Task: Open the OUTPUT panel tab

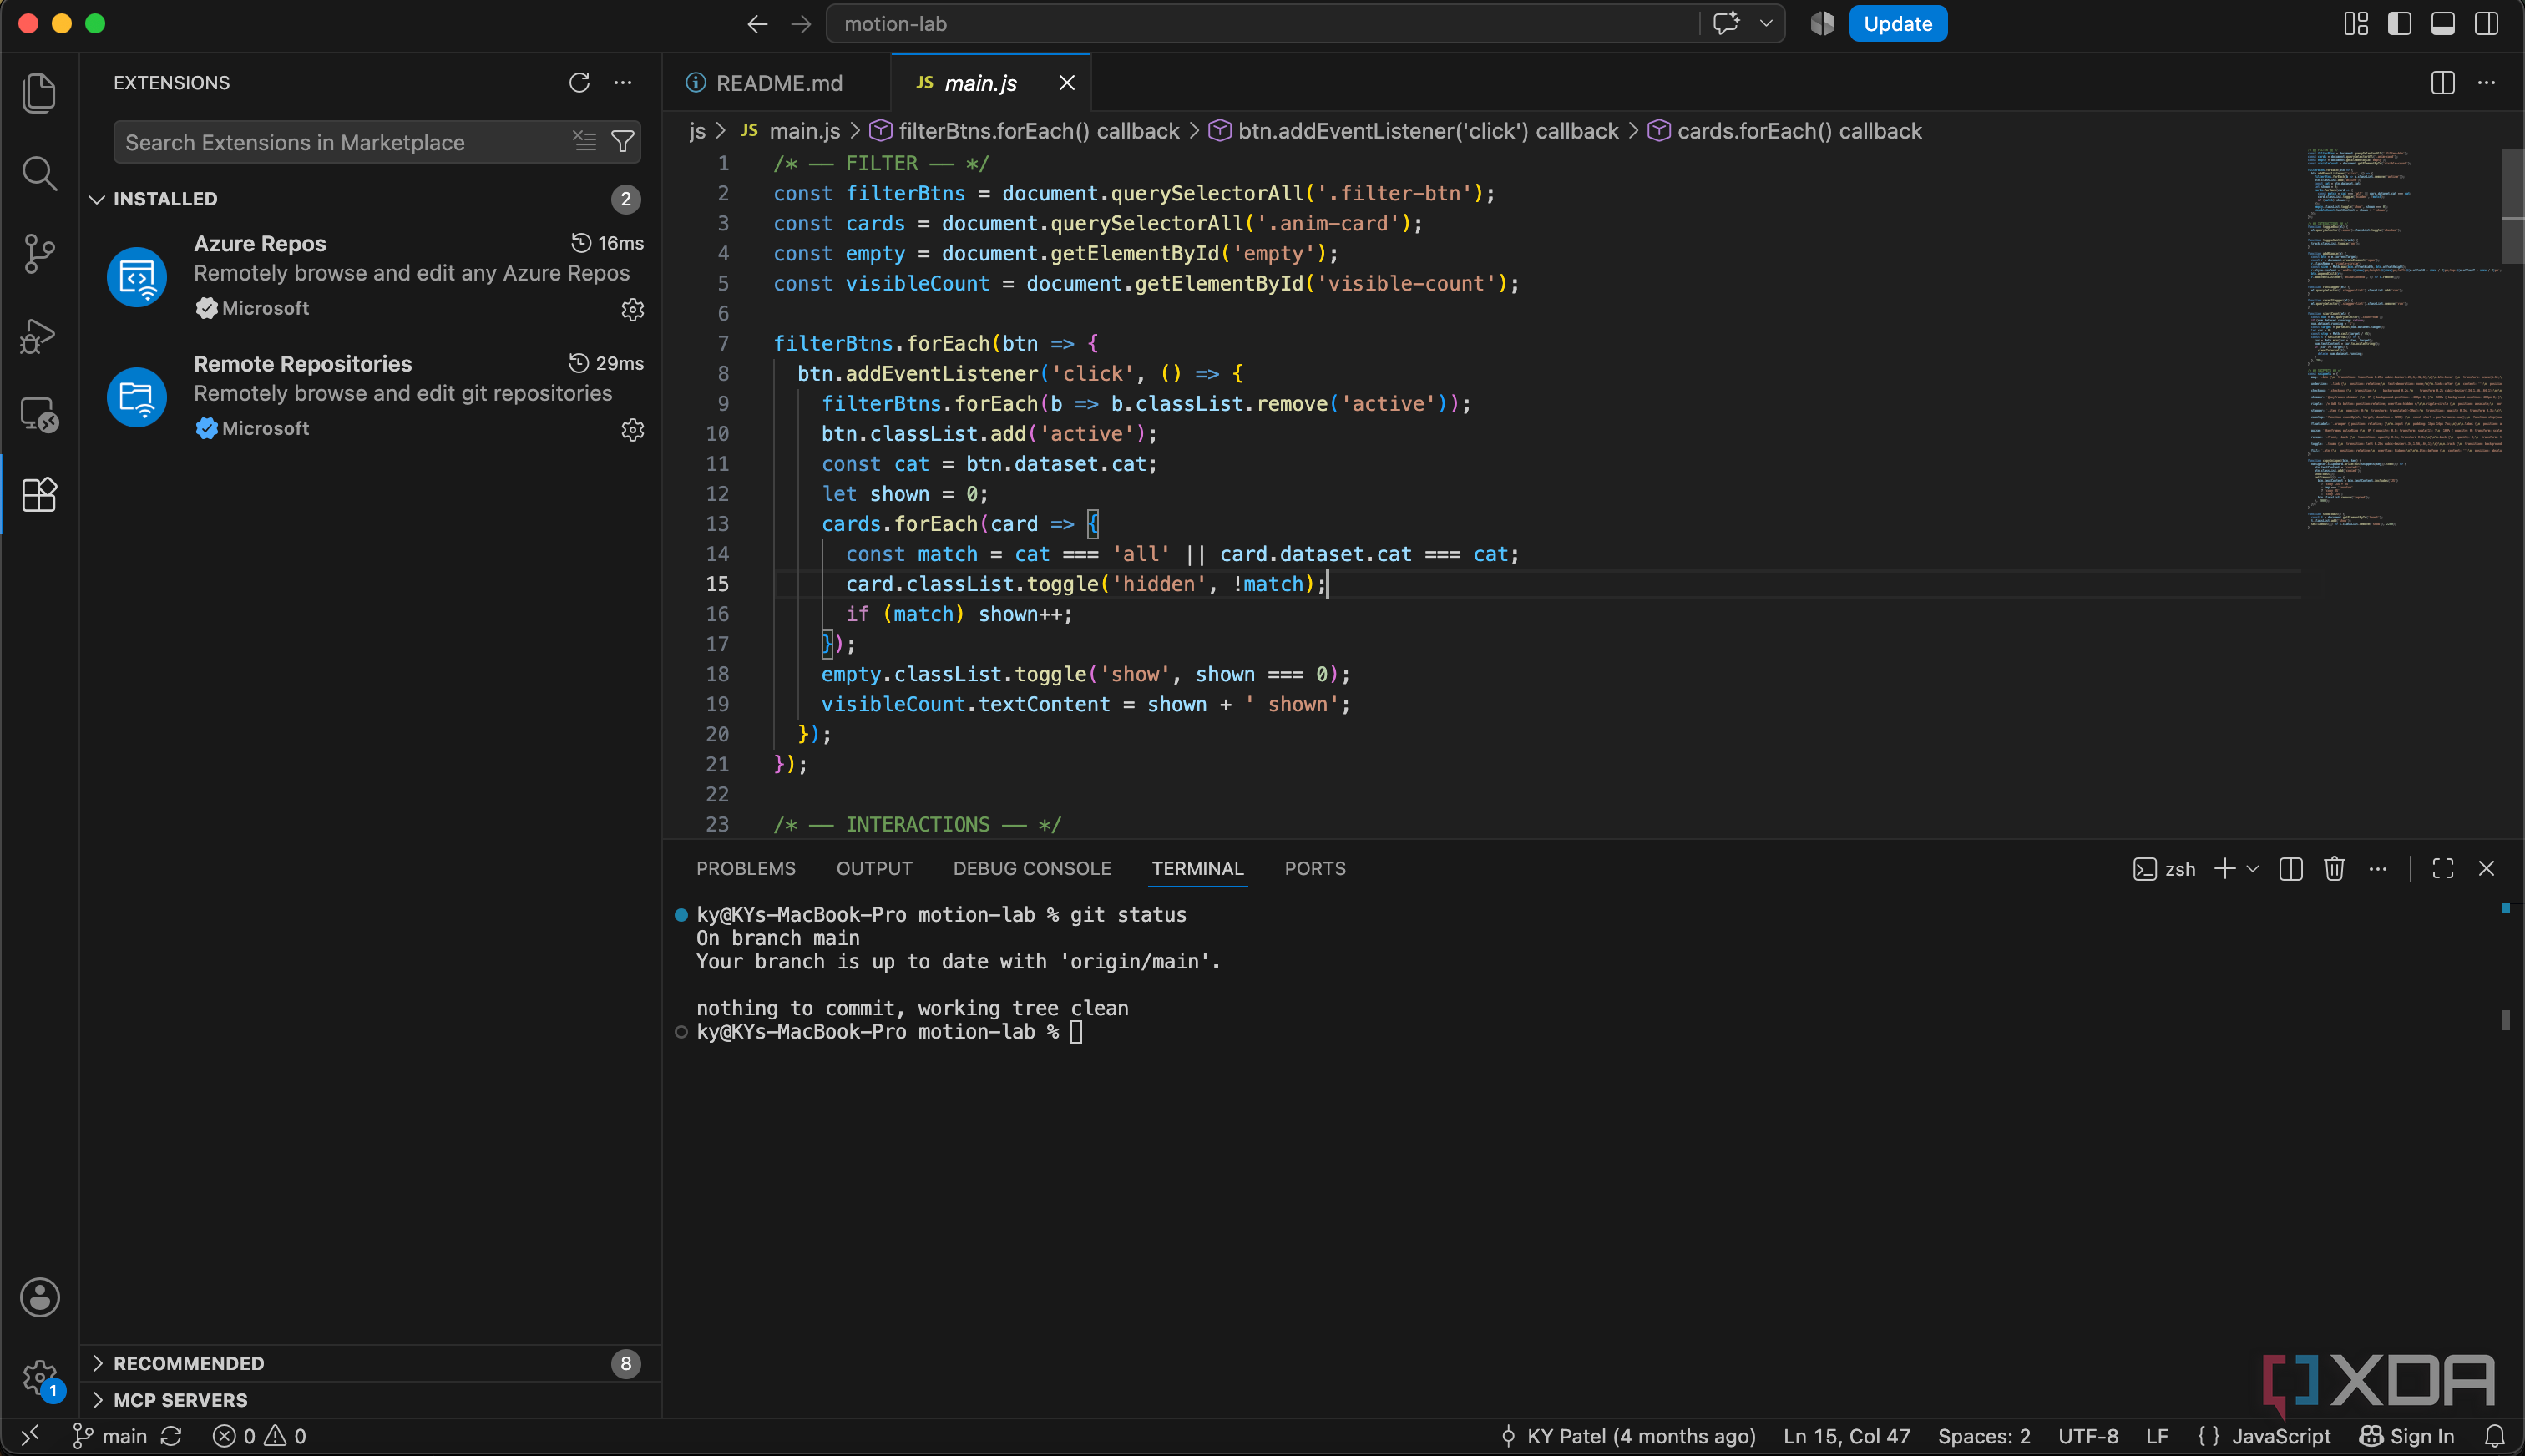Action: (874, 869)
